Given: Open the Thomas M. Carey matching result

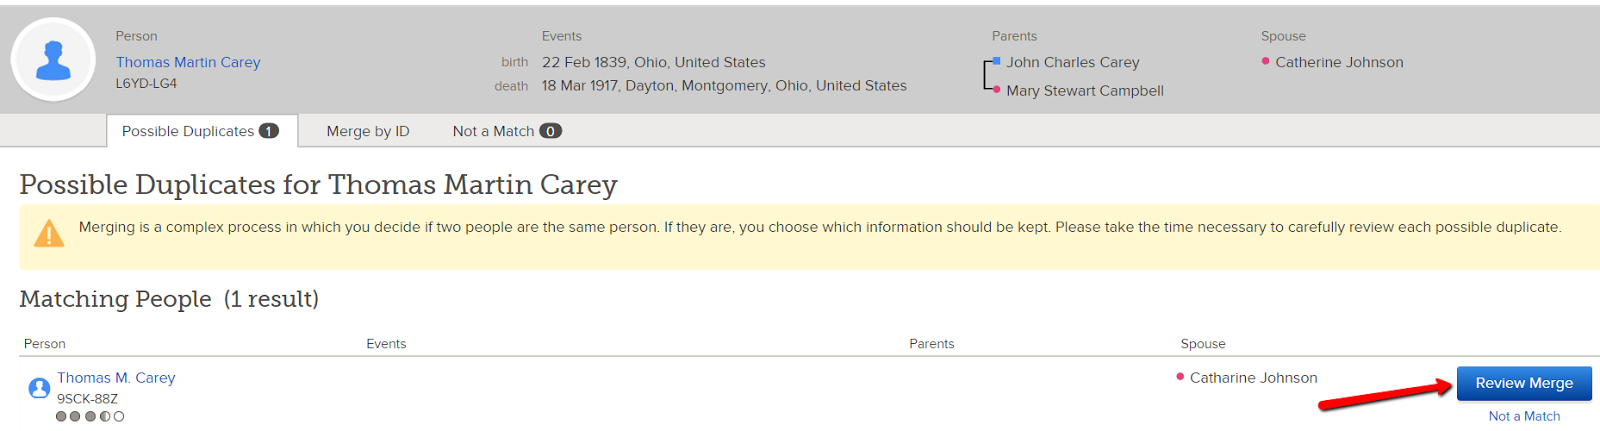Looking at the screenshot, I should point(116,377).
